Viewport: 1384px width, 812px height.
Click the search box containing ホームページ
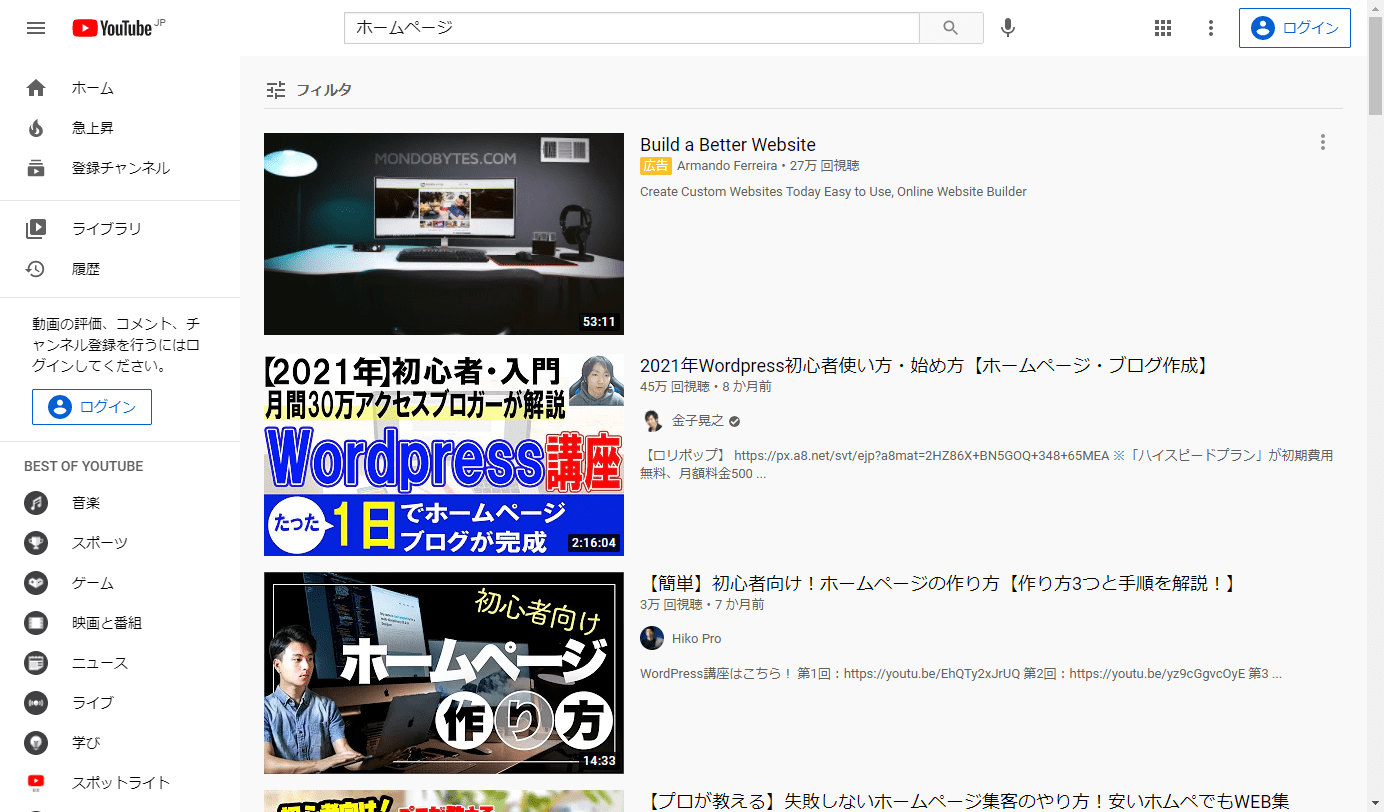pos(632,28)
